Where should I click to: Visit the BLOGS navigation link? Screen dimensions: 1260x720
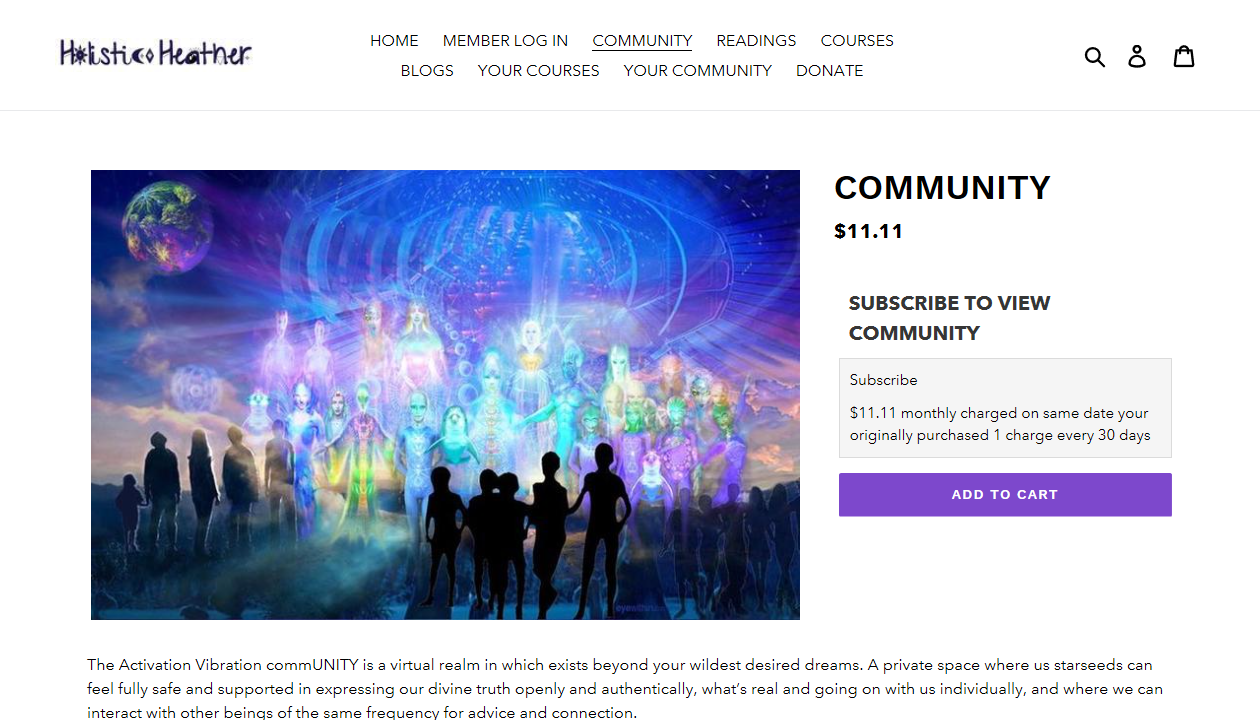click(427, 71)
